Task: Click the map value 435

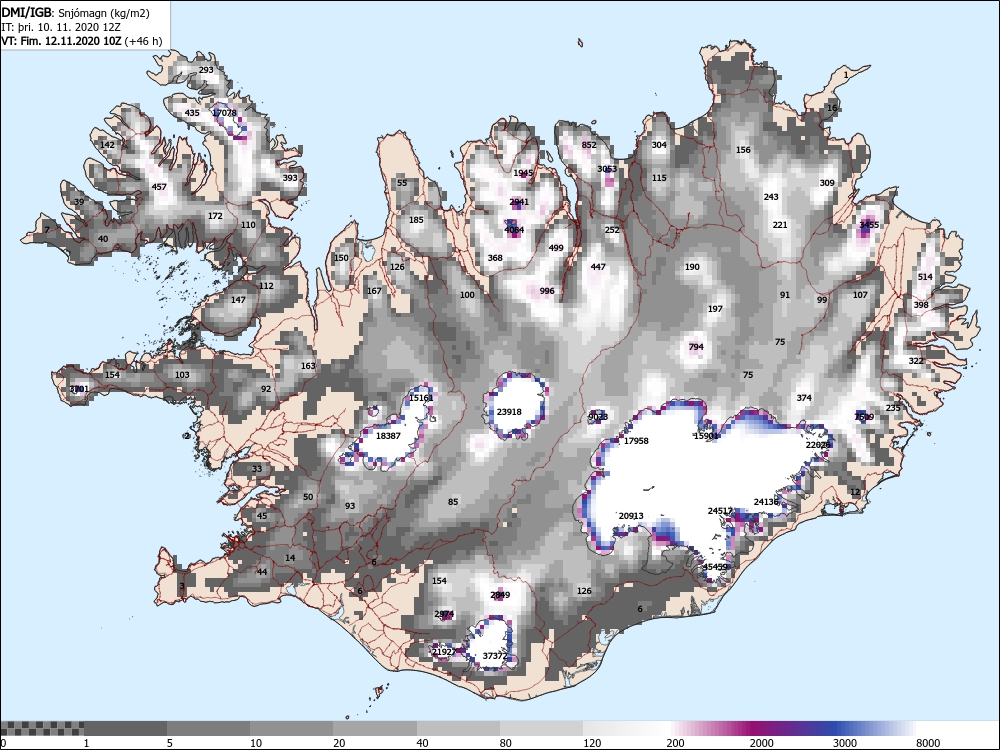Action: [x=192, y=113]
